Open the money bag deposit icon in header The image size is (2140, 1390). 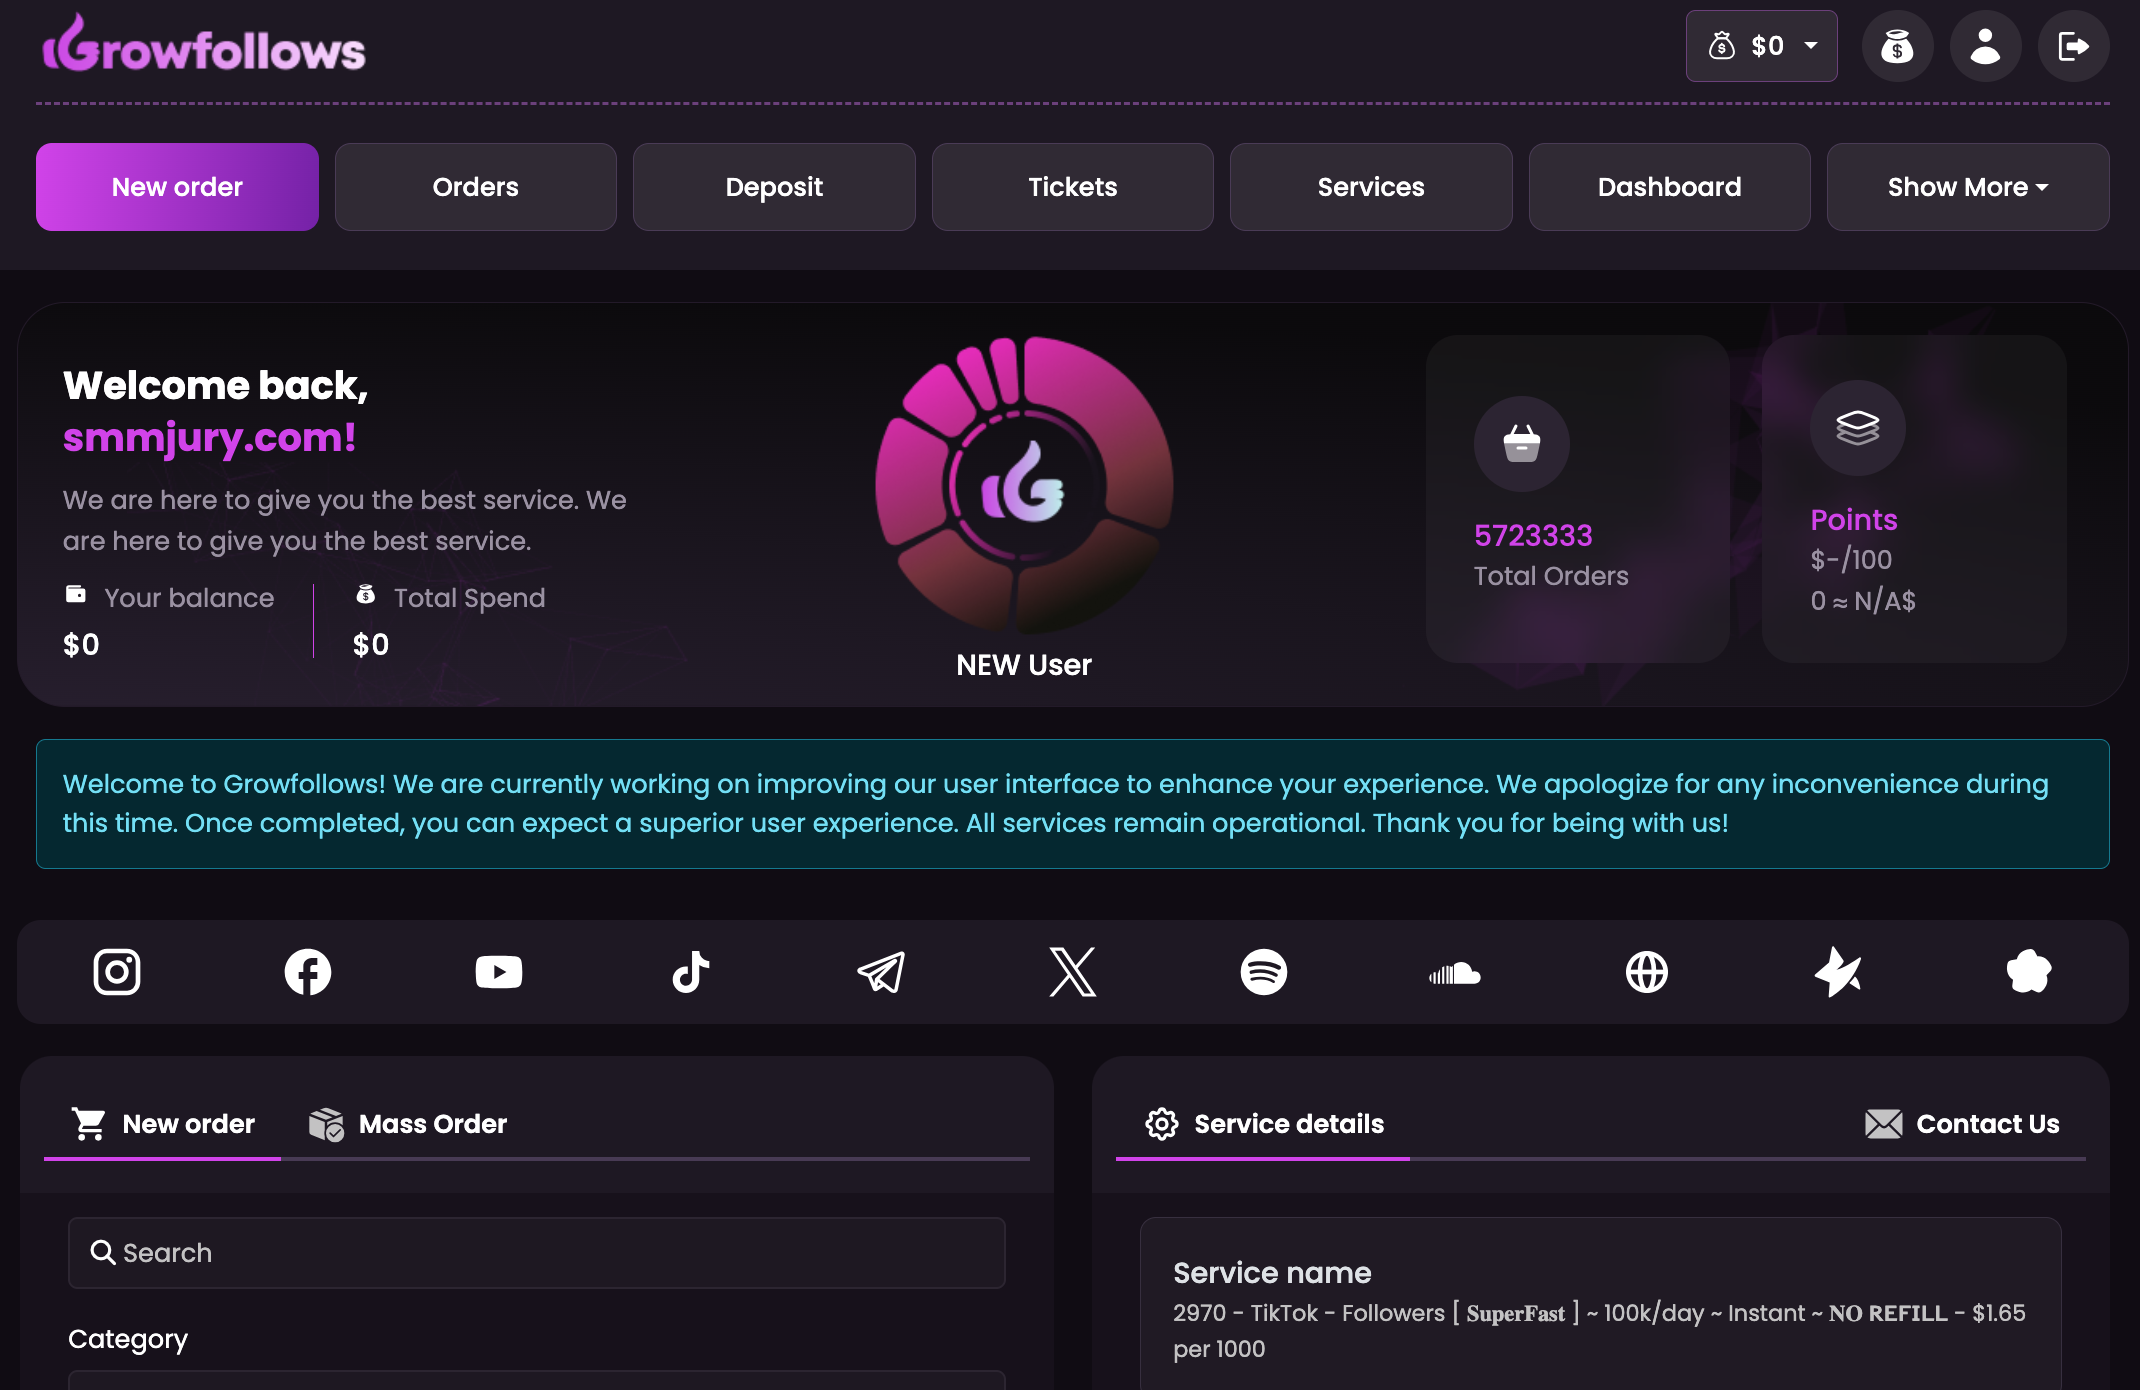click(1897, 46)
